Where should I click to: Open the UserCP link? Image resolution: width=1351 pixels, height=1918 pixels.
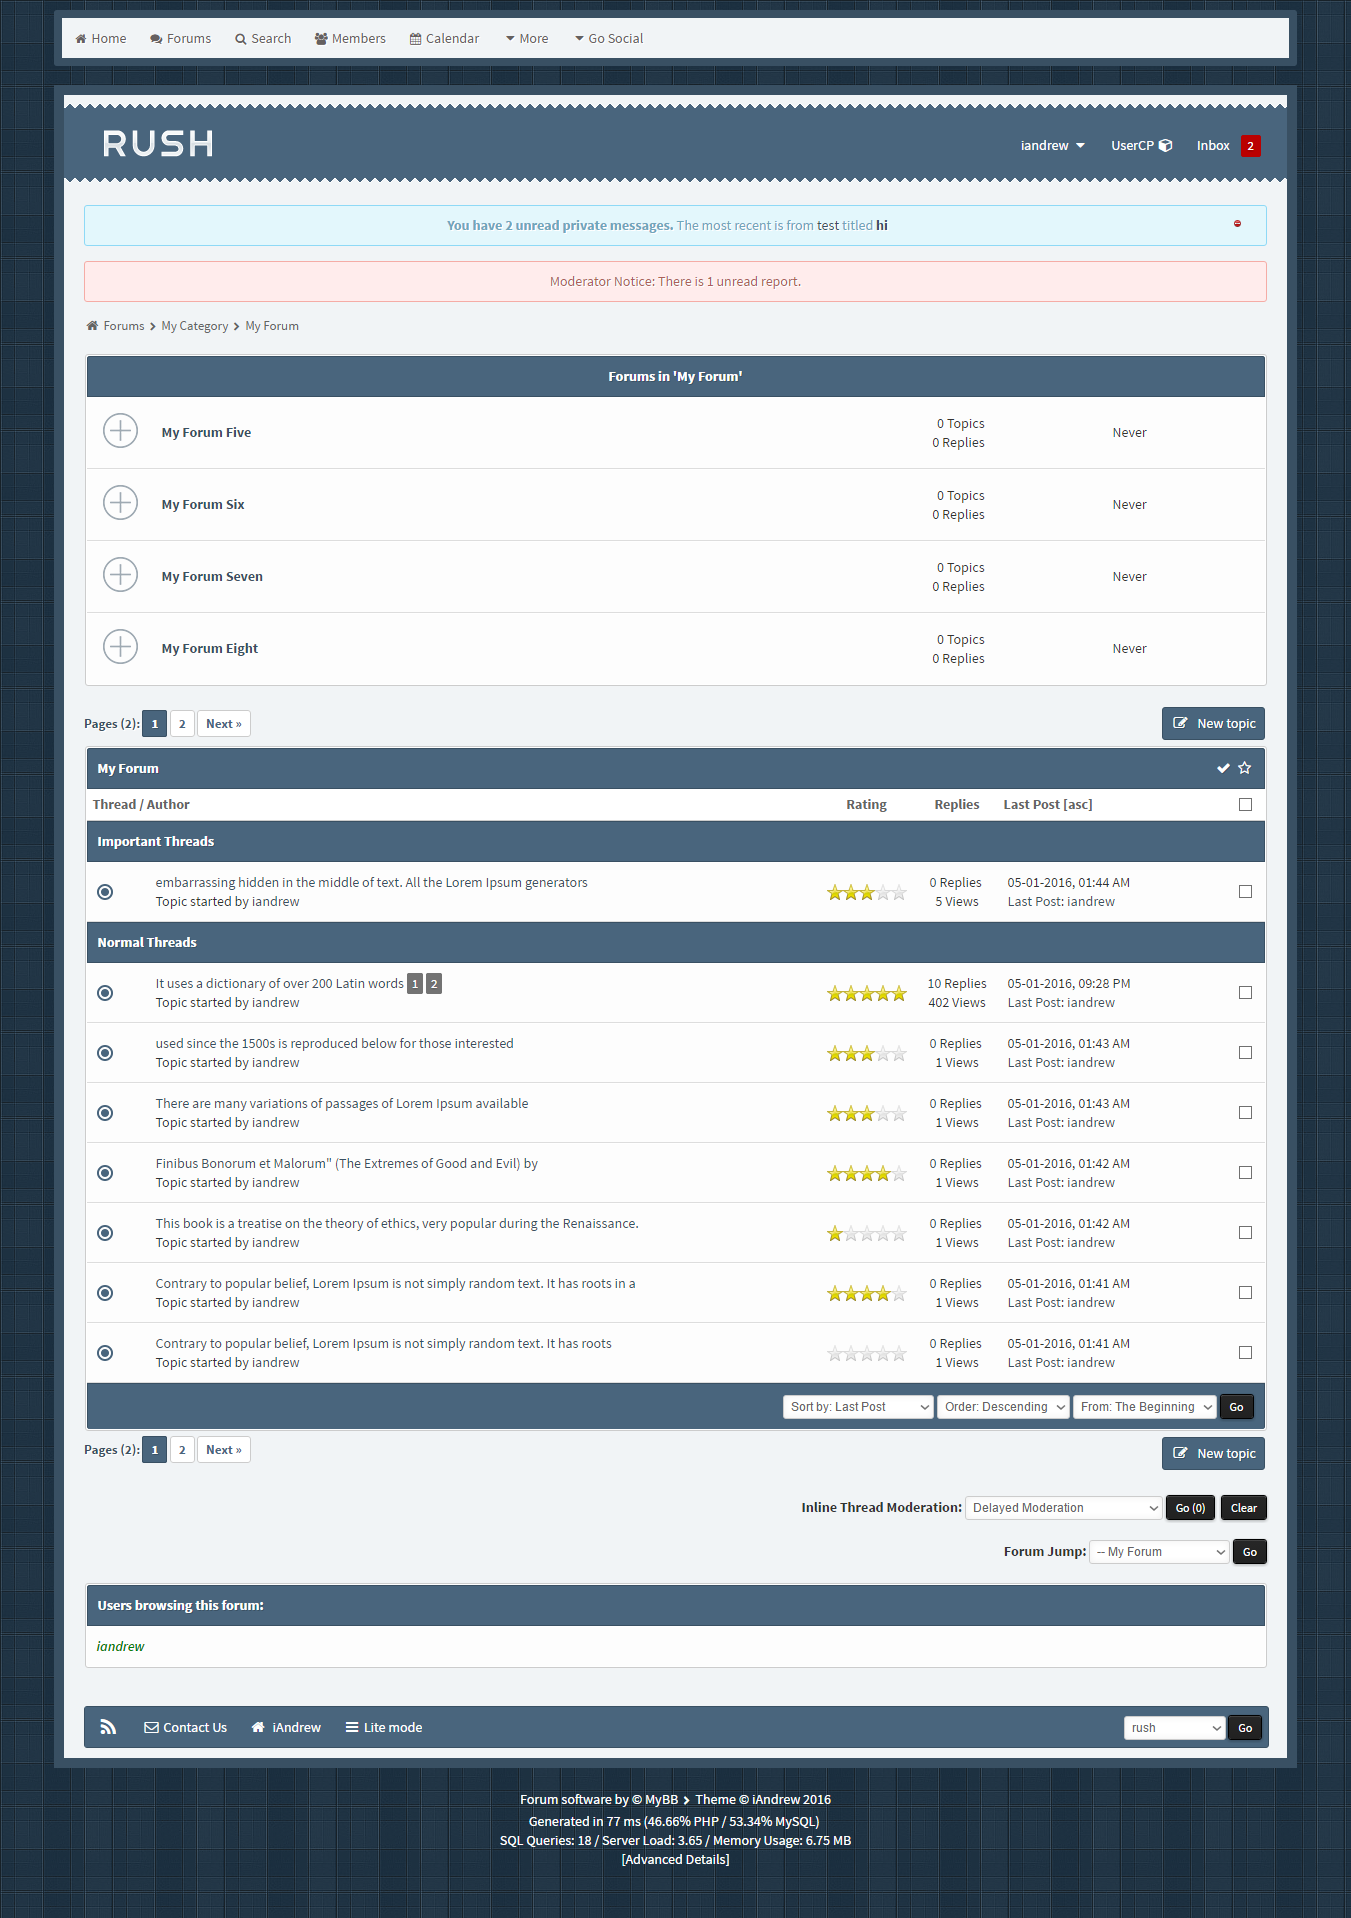[1141, 146]
